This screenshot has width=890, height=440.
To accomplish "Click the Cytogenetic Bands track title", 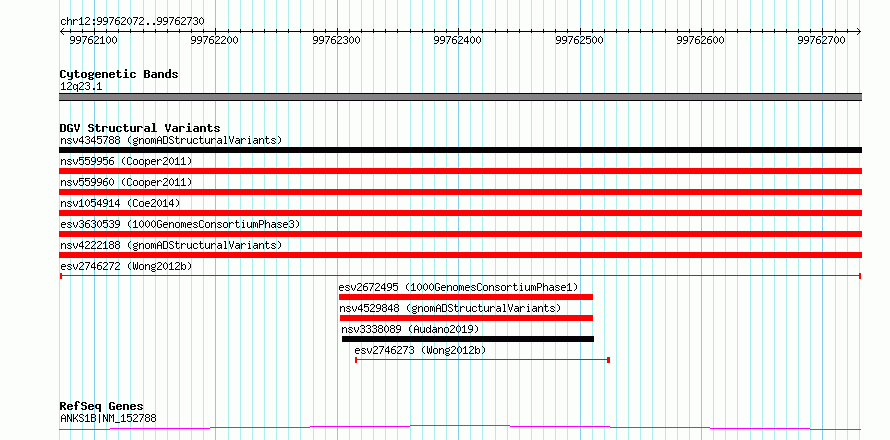I will click(x=119, y=74).
